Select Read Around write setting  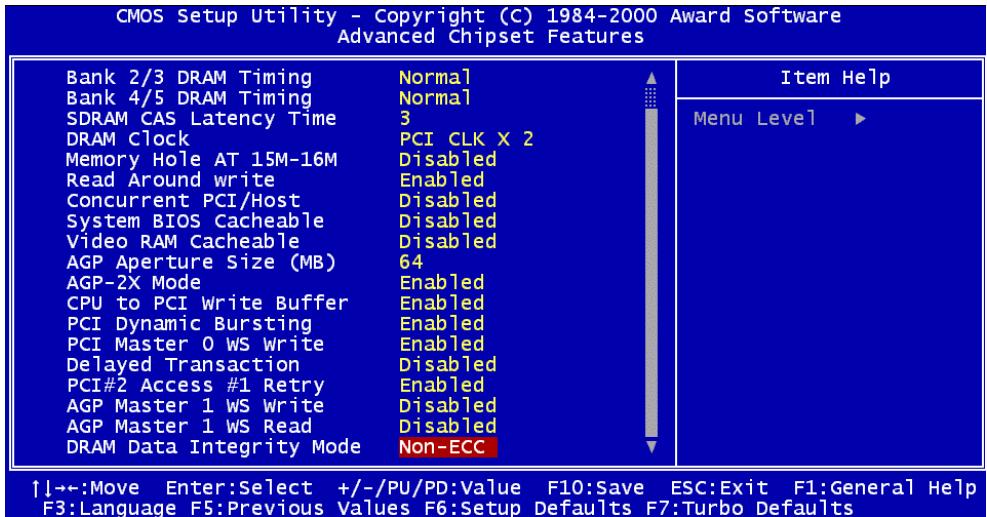(171, 180)
